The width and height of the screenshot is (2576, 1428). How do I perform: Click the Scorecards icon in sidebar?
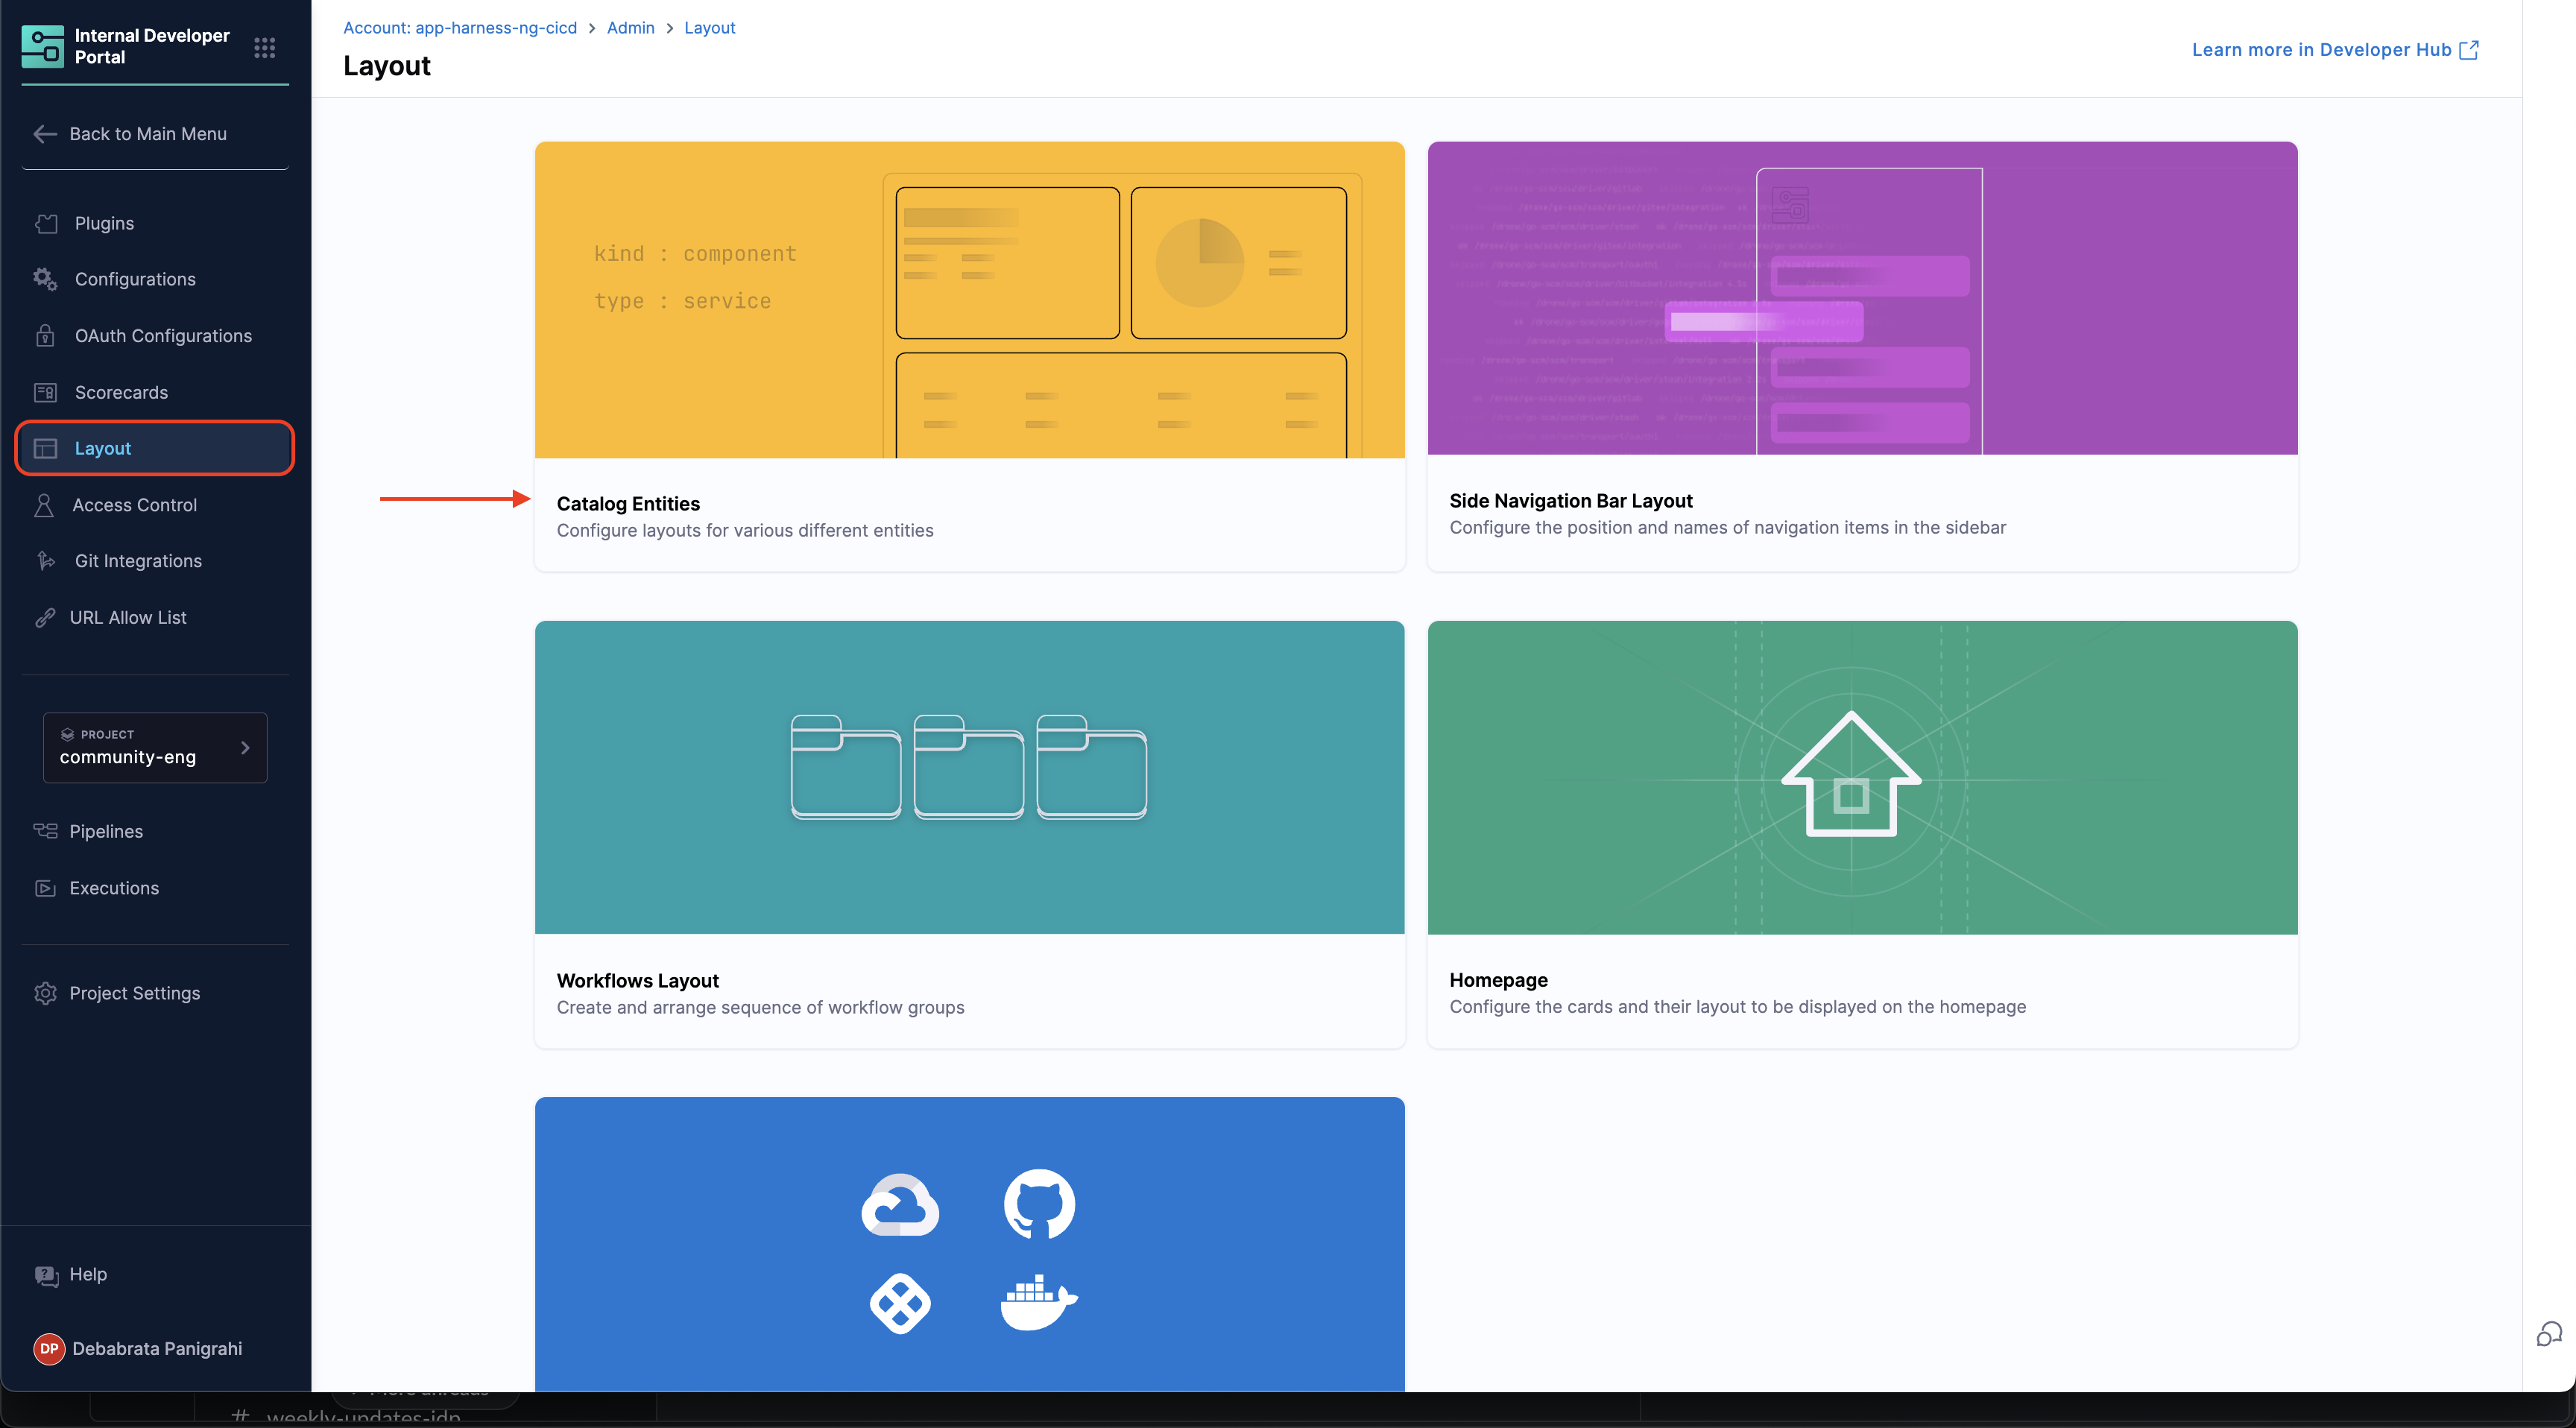coord(45,392)
